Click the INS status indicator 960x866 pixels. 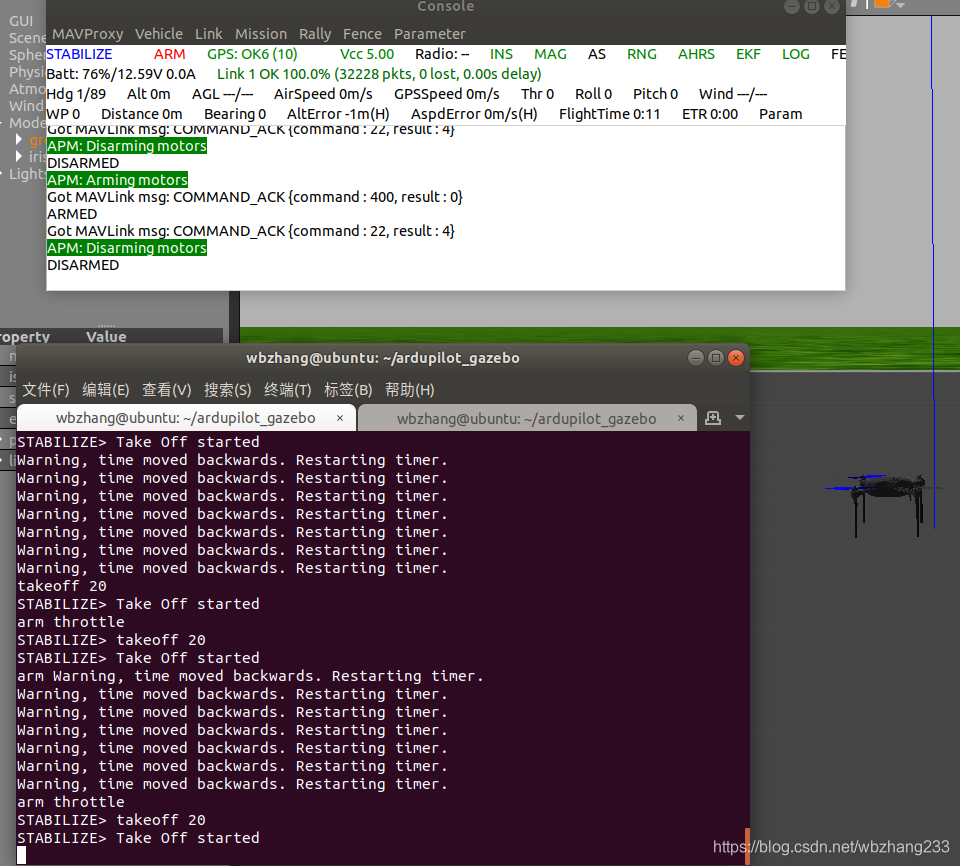pyautogui.click(x=501, y=54)
